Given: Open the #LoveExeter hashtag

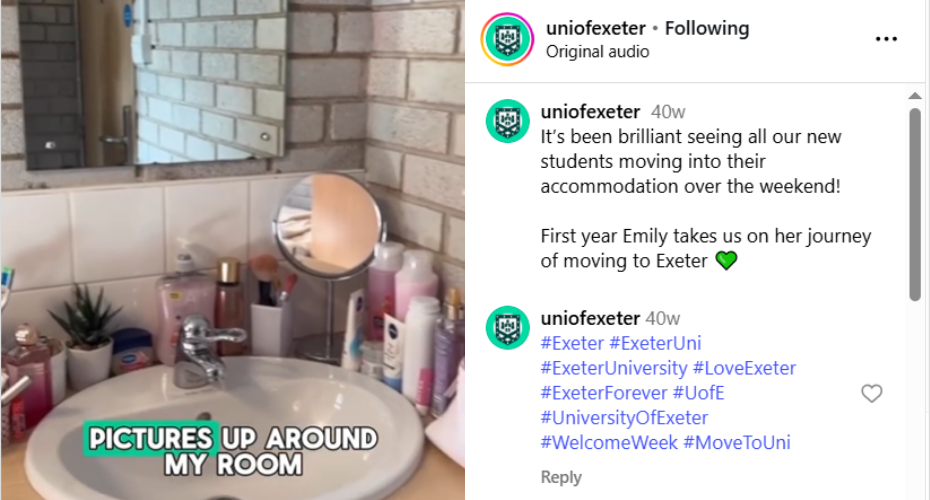Looking at the screenshot, I should click(744, 368).
